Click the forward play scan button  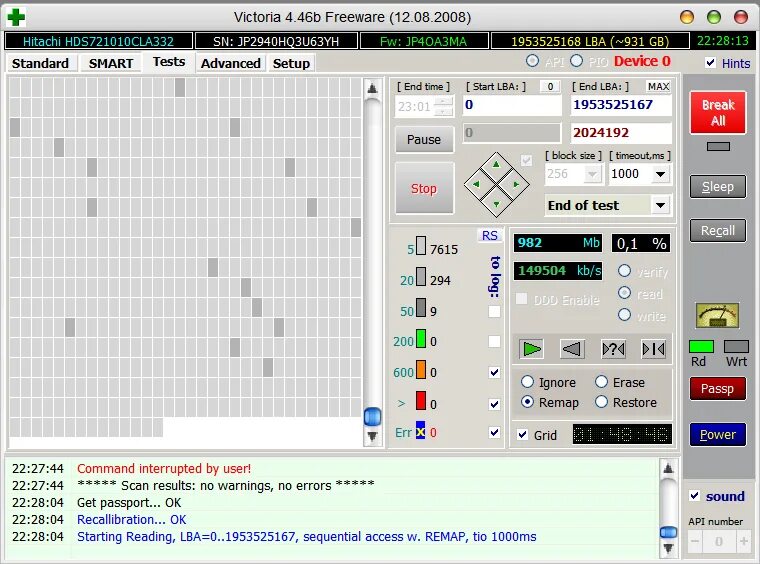(x=531, y=349)
